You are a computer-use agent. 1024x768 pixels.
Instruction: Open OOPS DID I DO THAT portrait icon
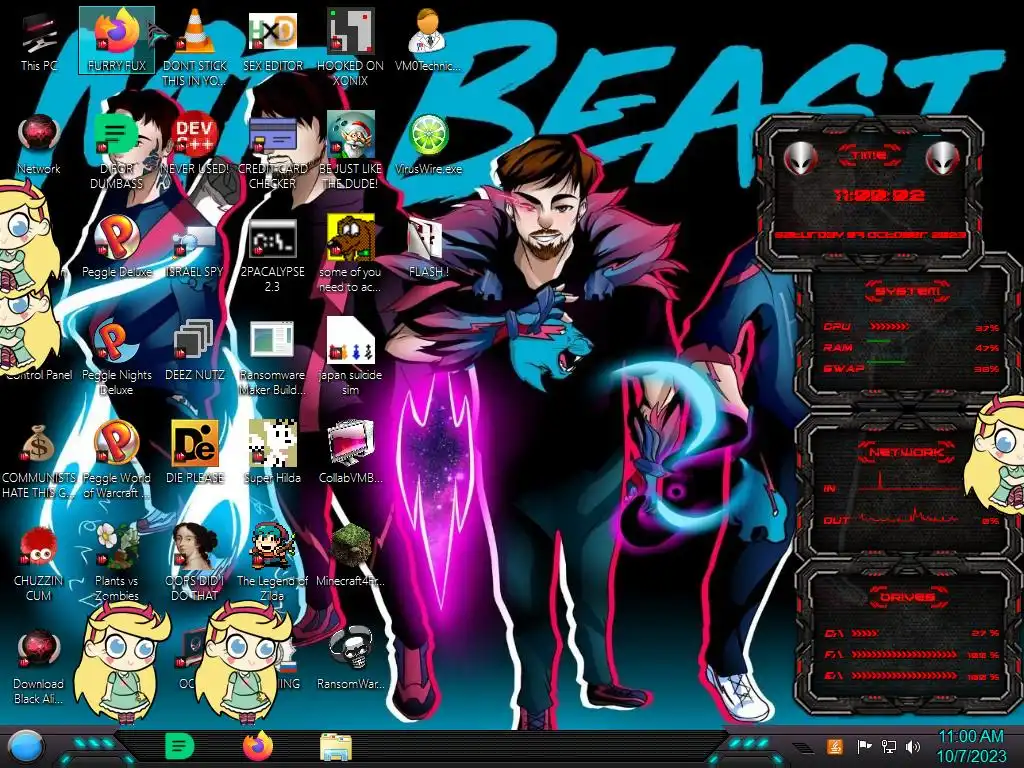[x=195, y=563]
